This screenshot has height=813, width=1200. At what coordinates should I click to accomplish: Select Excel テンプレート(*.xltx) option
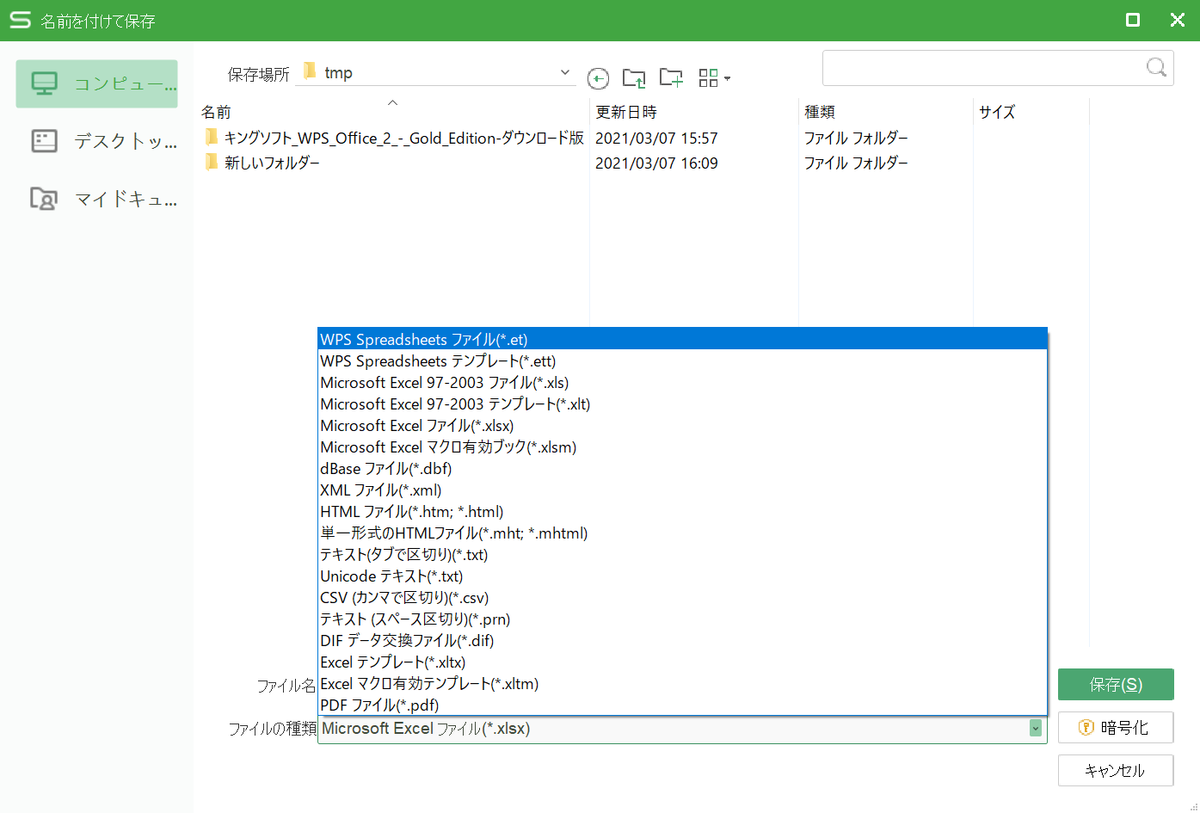click(682, 662)
